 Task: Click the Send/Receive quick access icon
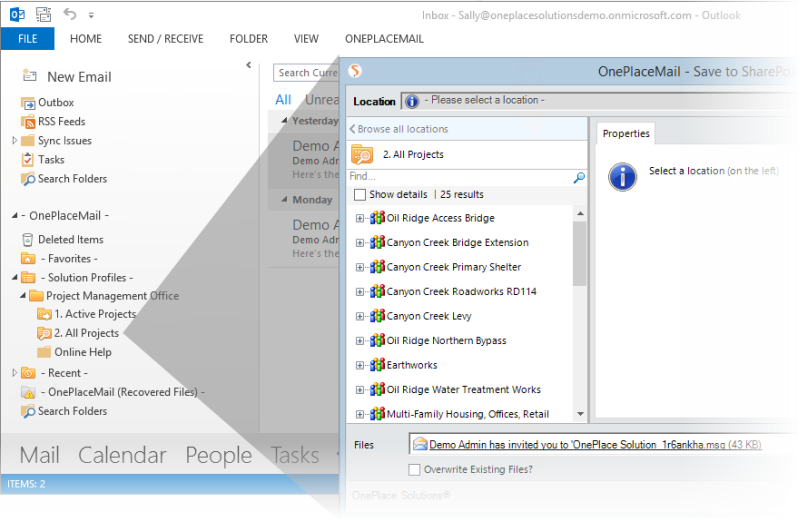click(x=43, y=14)
